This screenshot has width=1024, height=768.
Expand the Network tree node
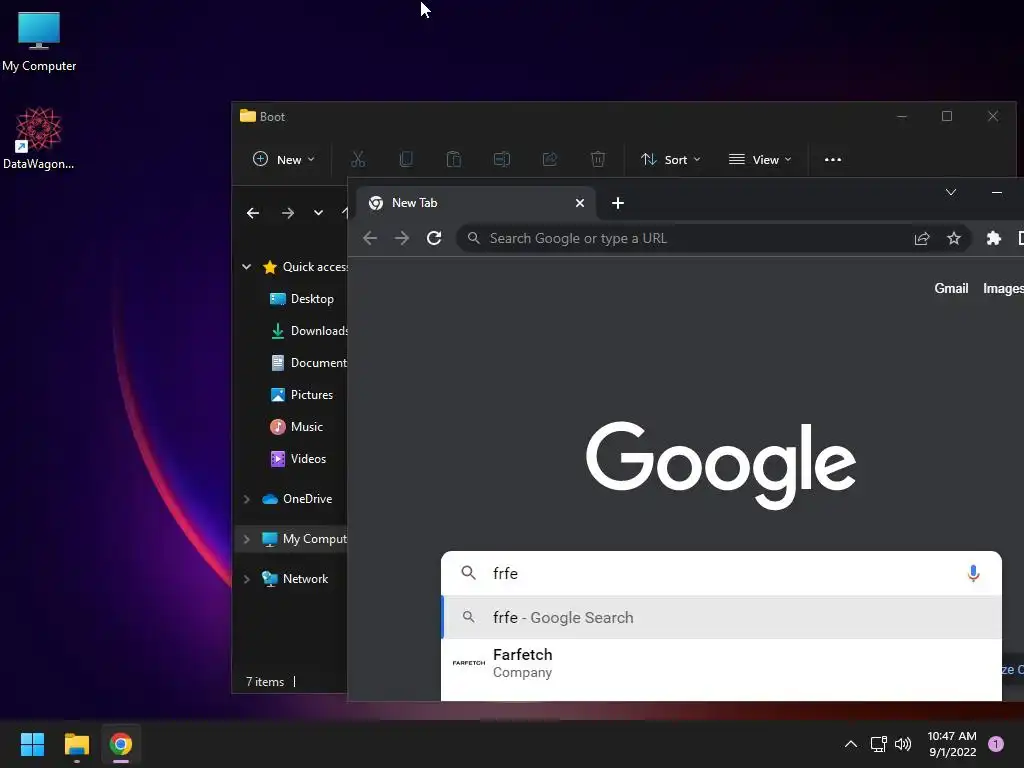pyautogui.click(x=246, y=579)
